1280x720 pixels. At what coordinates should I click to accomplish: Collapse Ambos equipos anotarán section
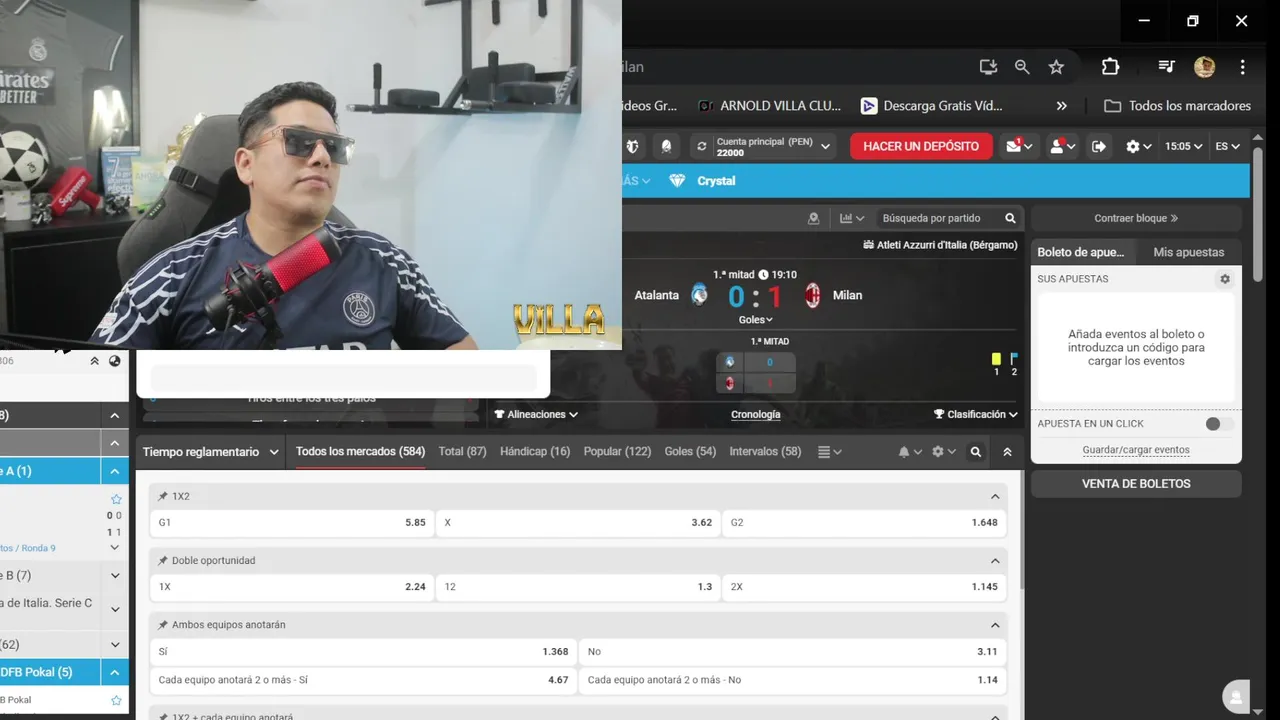click(x=995, y=625)
